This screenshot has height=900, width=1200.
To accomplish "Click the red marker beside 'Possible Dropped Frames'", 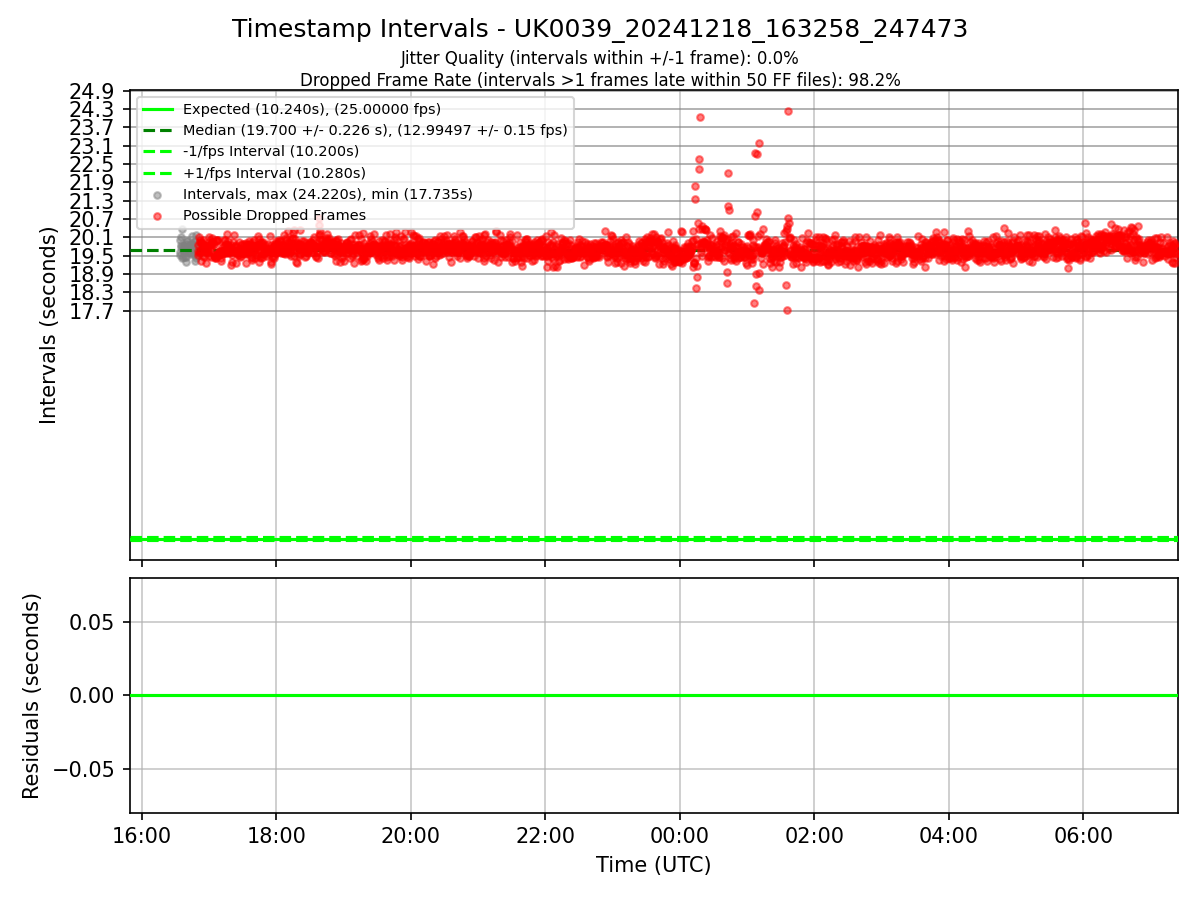I will point(158,215).
